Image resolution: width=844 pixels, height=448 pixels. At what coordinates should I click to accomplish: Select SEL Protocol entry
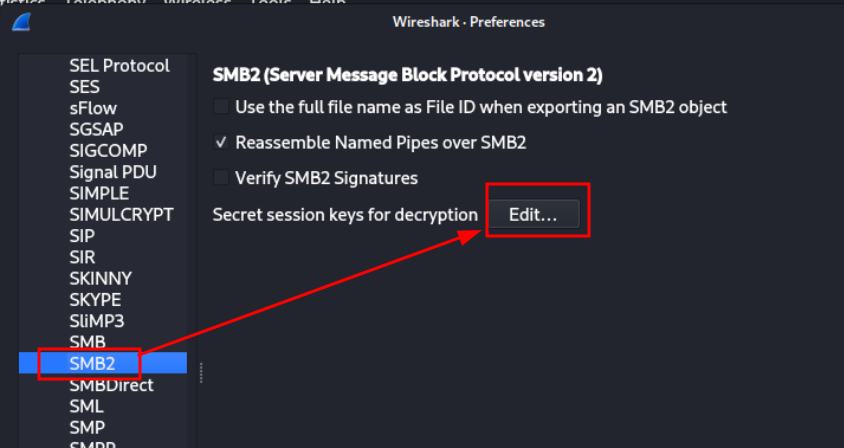coord(103,66)
